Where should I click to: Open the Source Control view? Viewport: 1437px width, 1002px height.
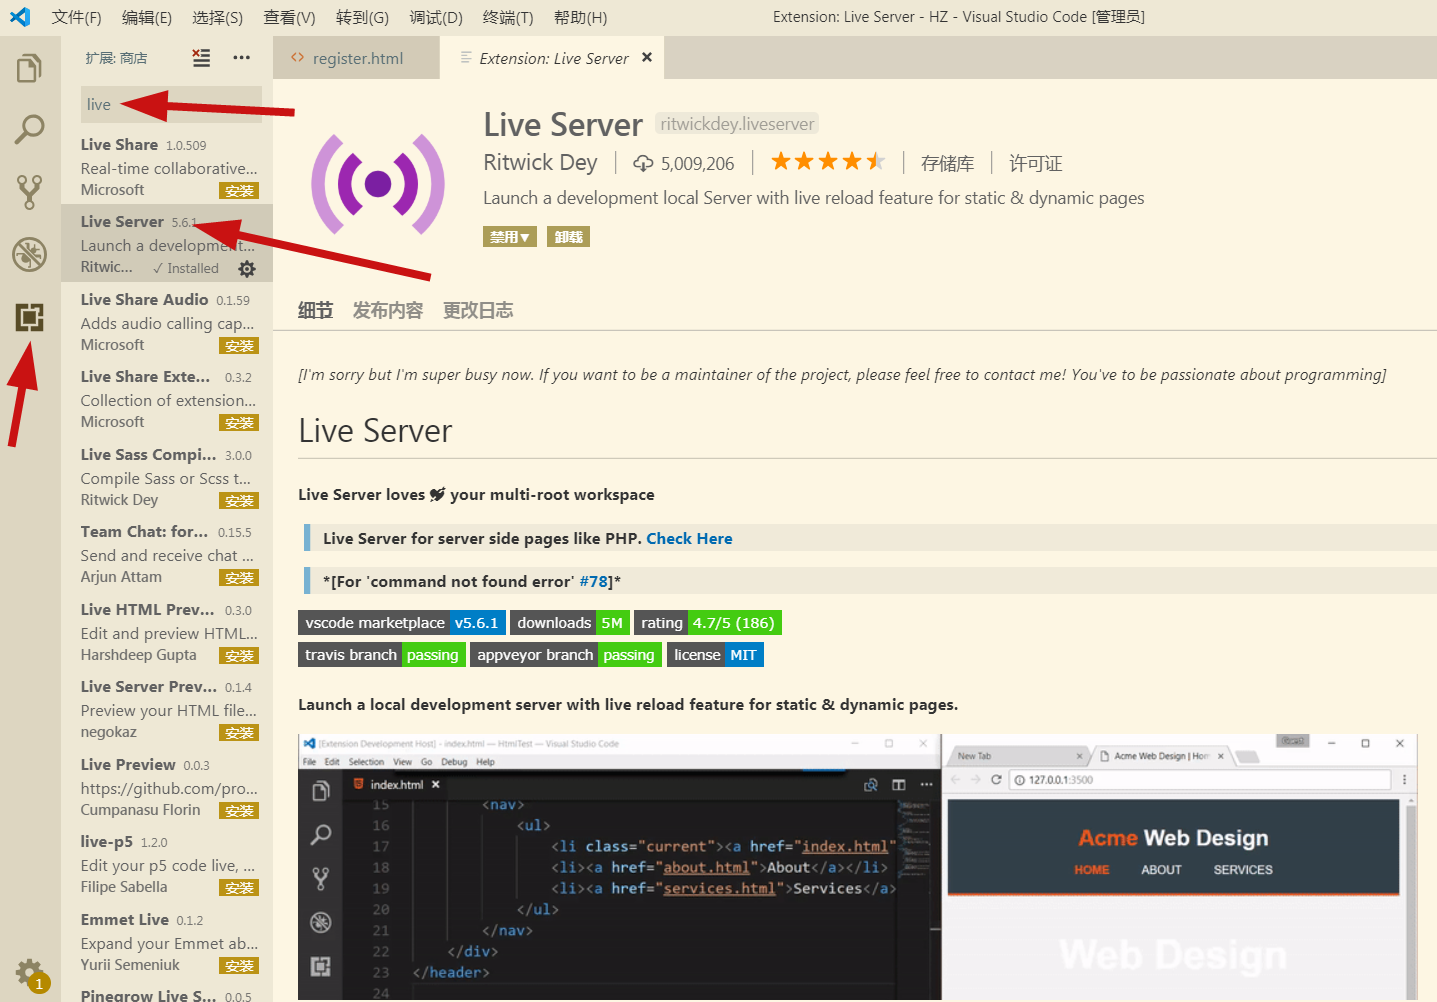[x=29, y=191]
